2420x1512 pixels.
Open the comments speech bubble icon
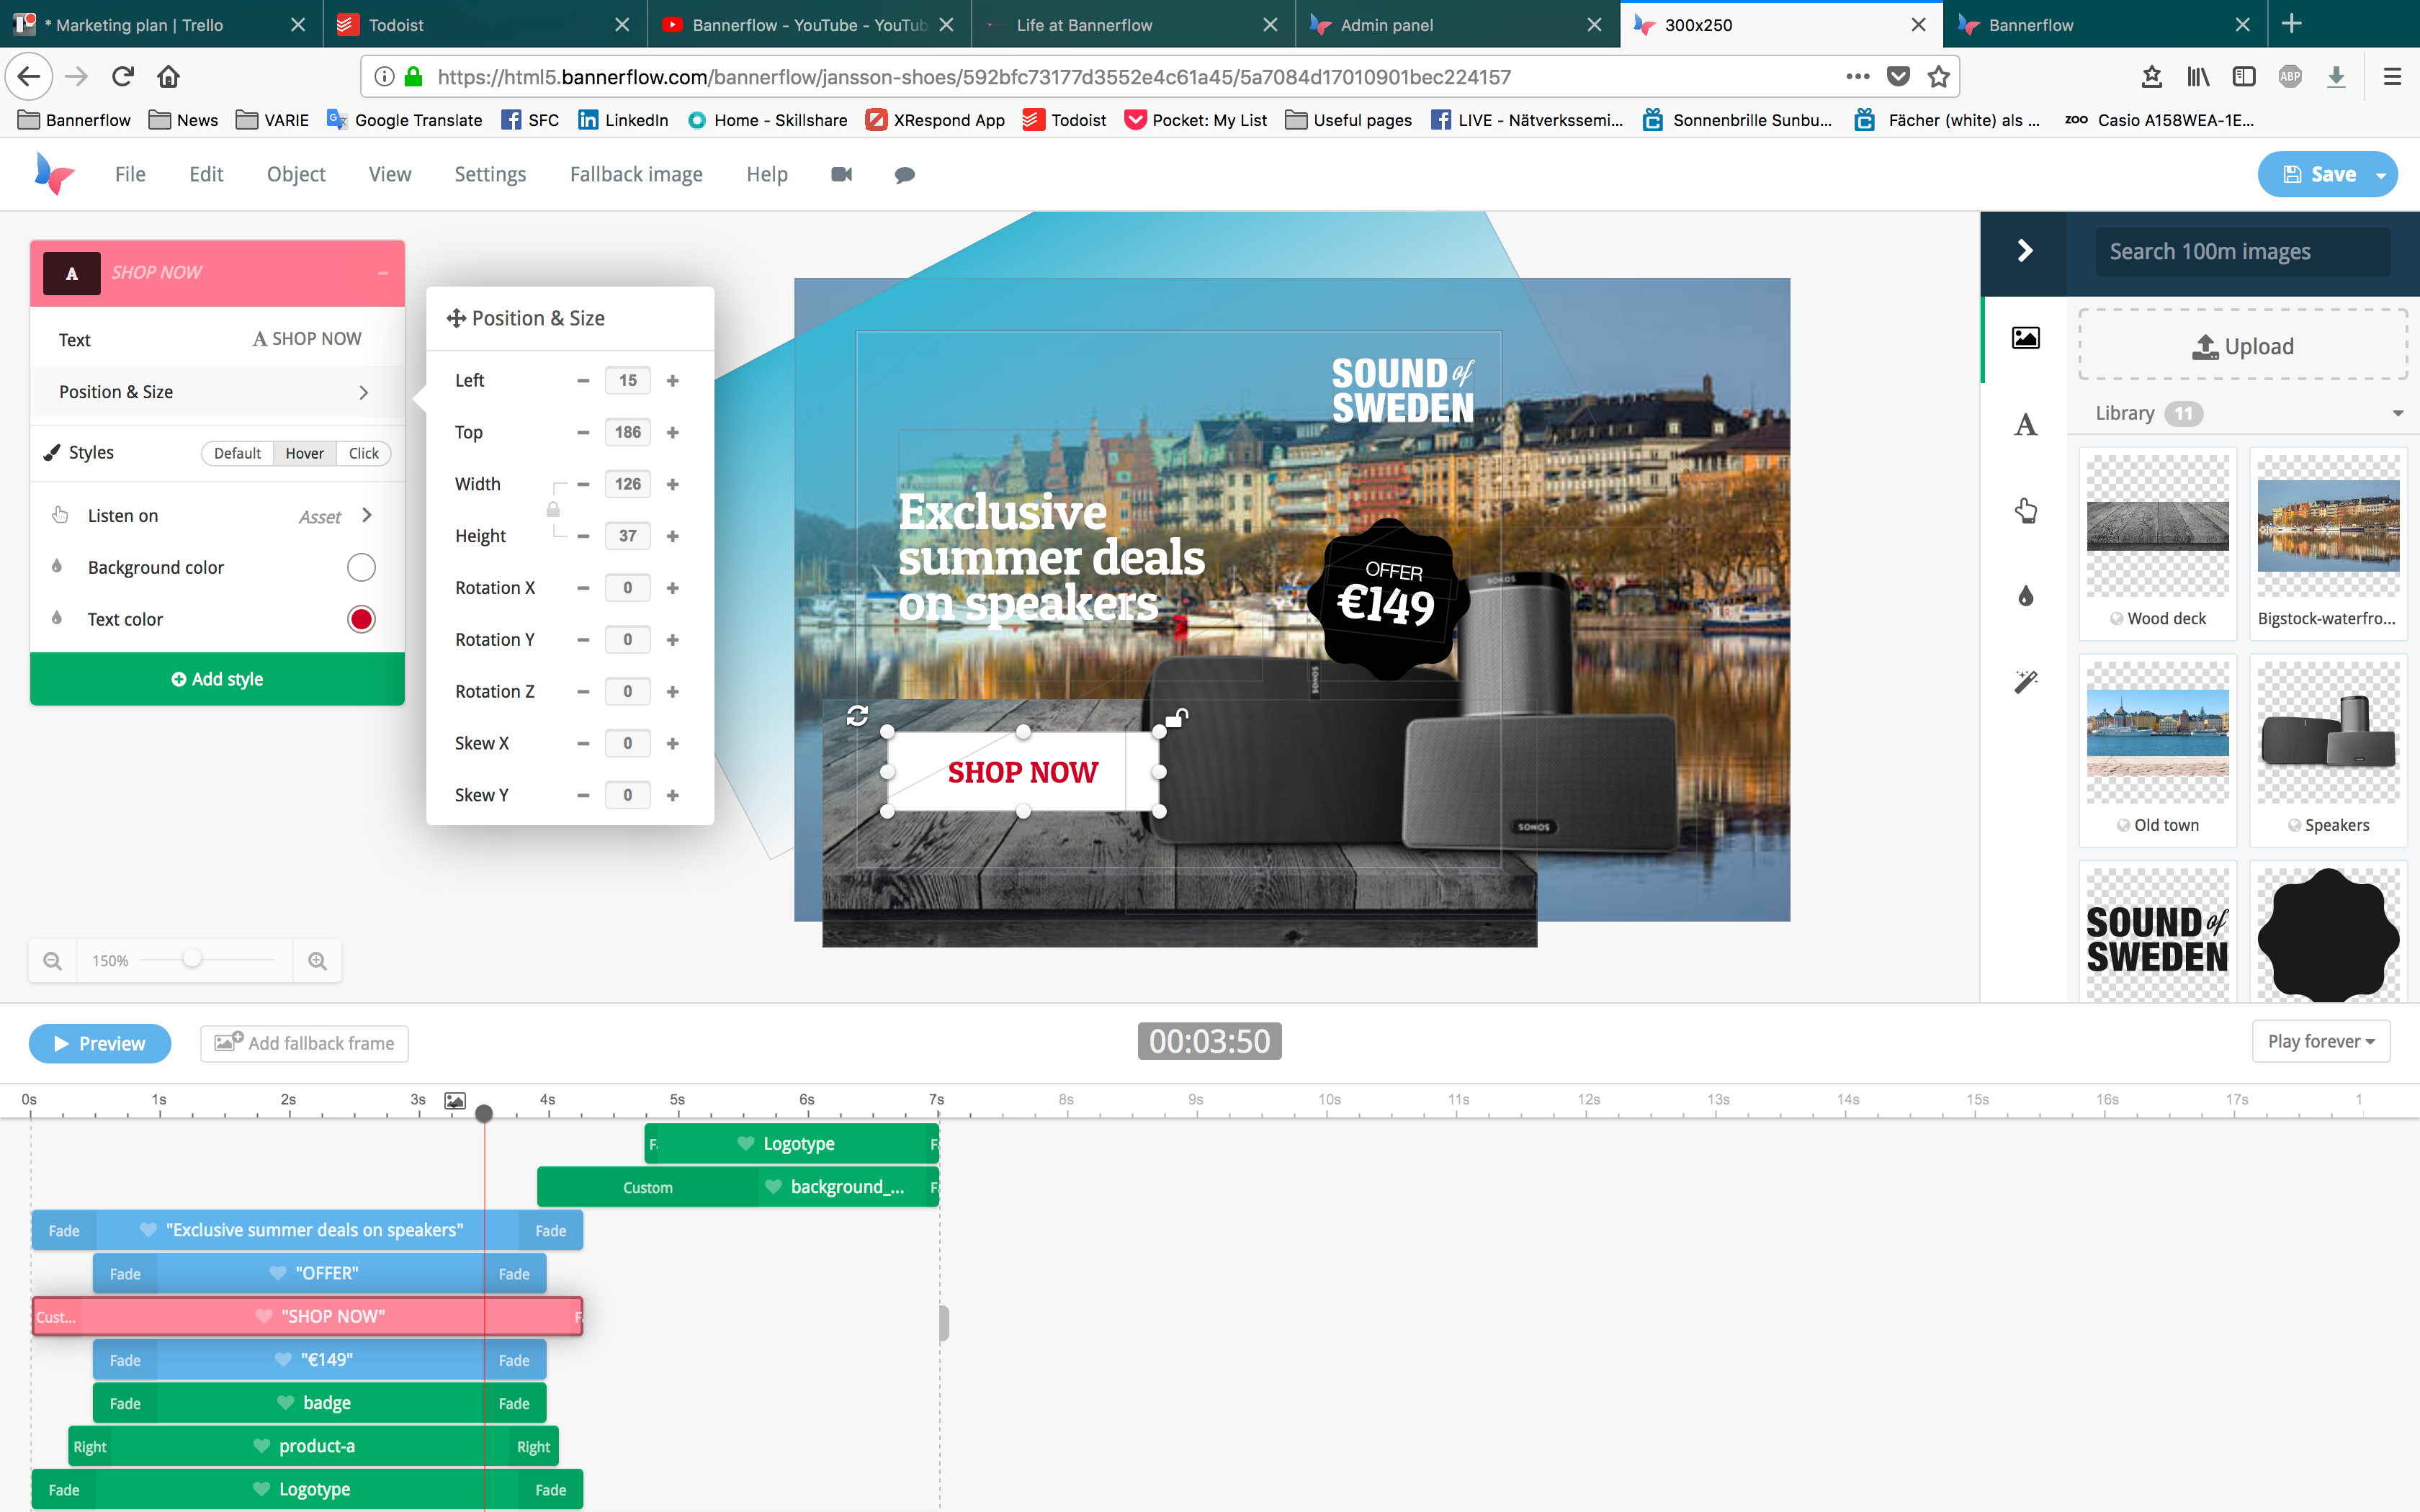904,174
